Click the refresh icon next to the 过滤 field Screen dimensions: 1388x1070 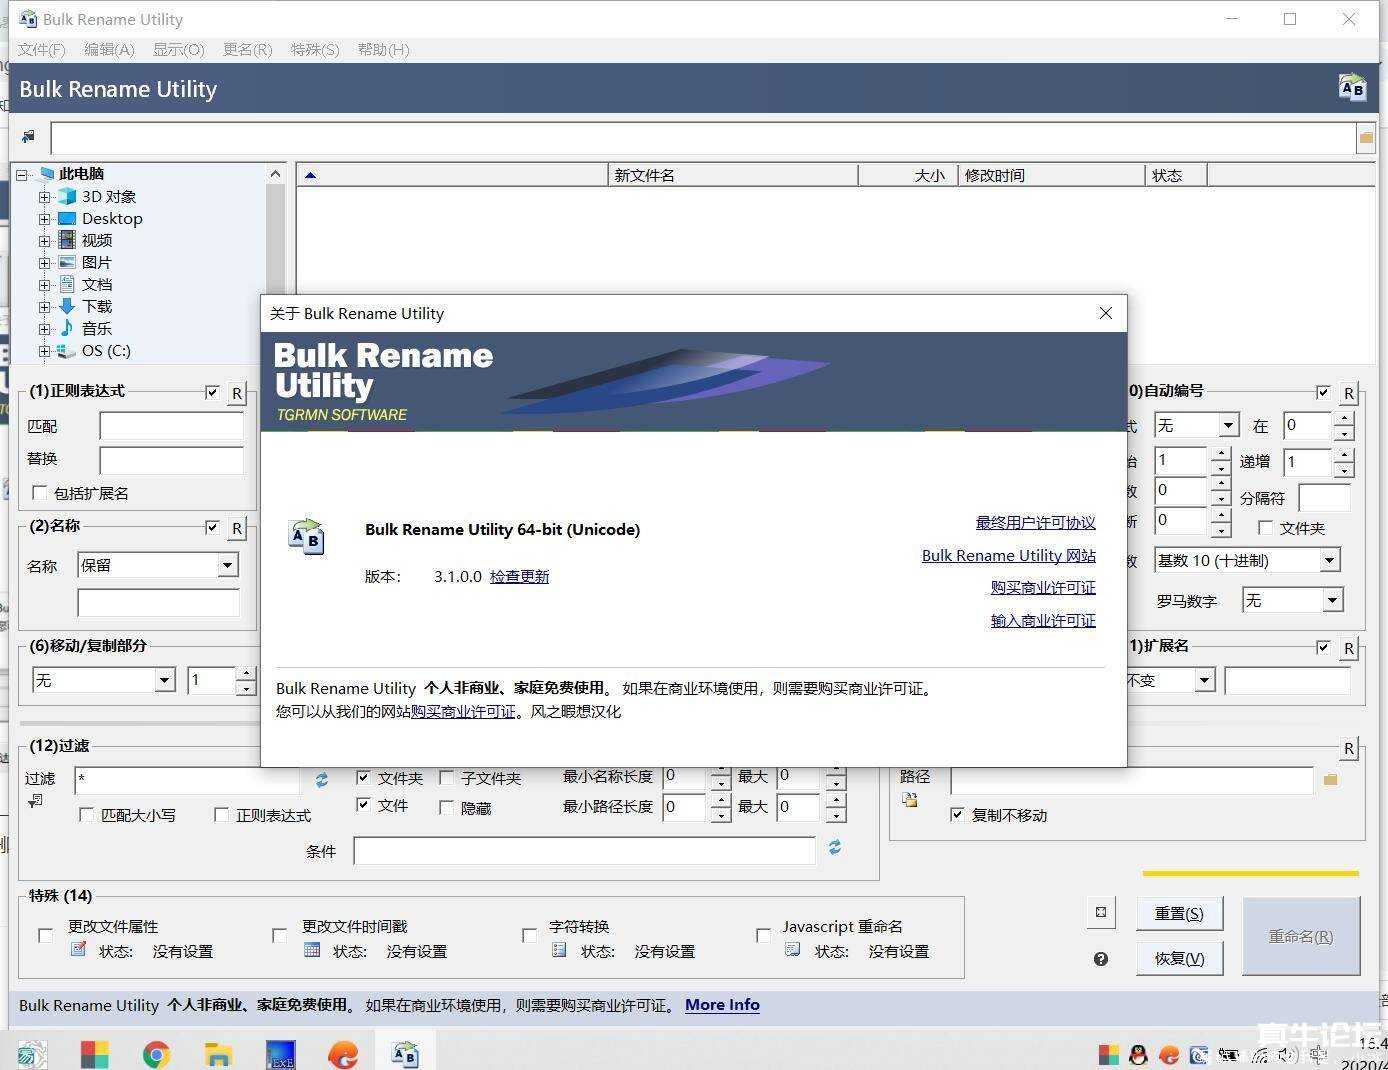point(322,779)
